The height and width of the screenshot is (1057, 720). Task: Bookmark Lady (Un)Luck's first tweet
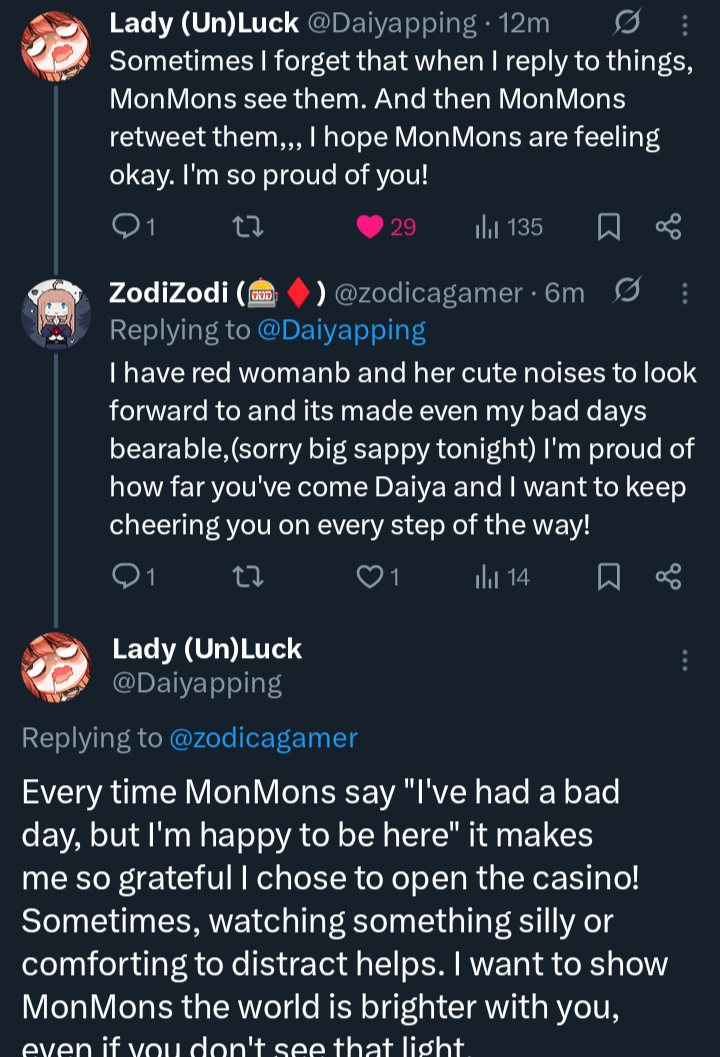(x=608, y=227)
